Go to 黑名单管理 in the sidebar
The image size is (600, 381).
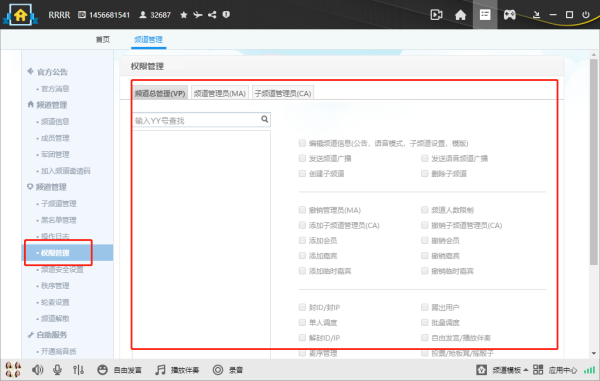59,220
